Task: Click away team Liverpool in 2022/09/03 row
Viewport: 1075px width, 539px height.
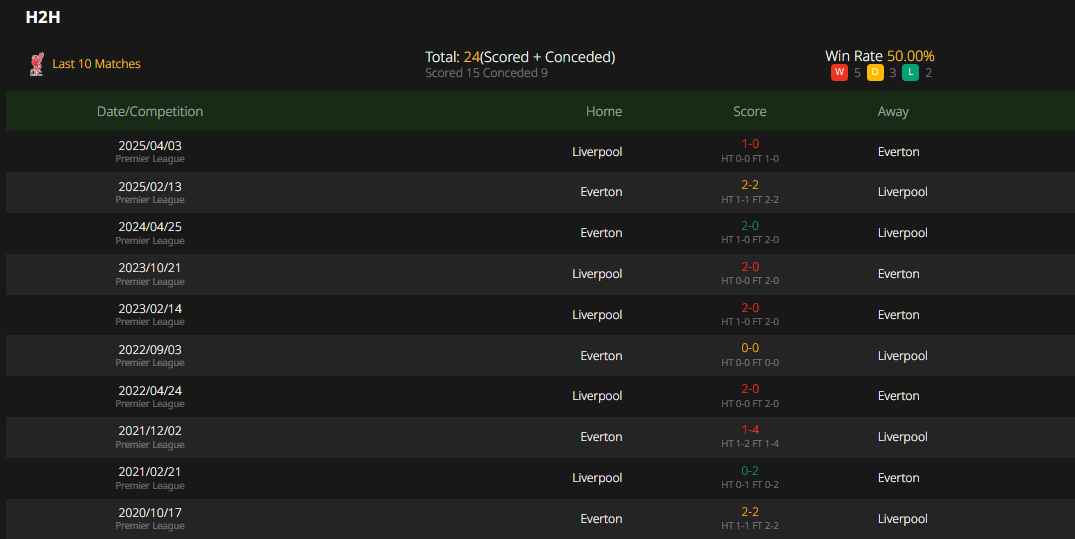Action: tap(903, 357)
